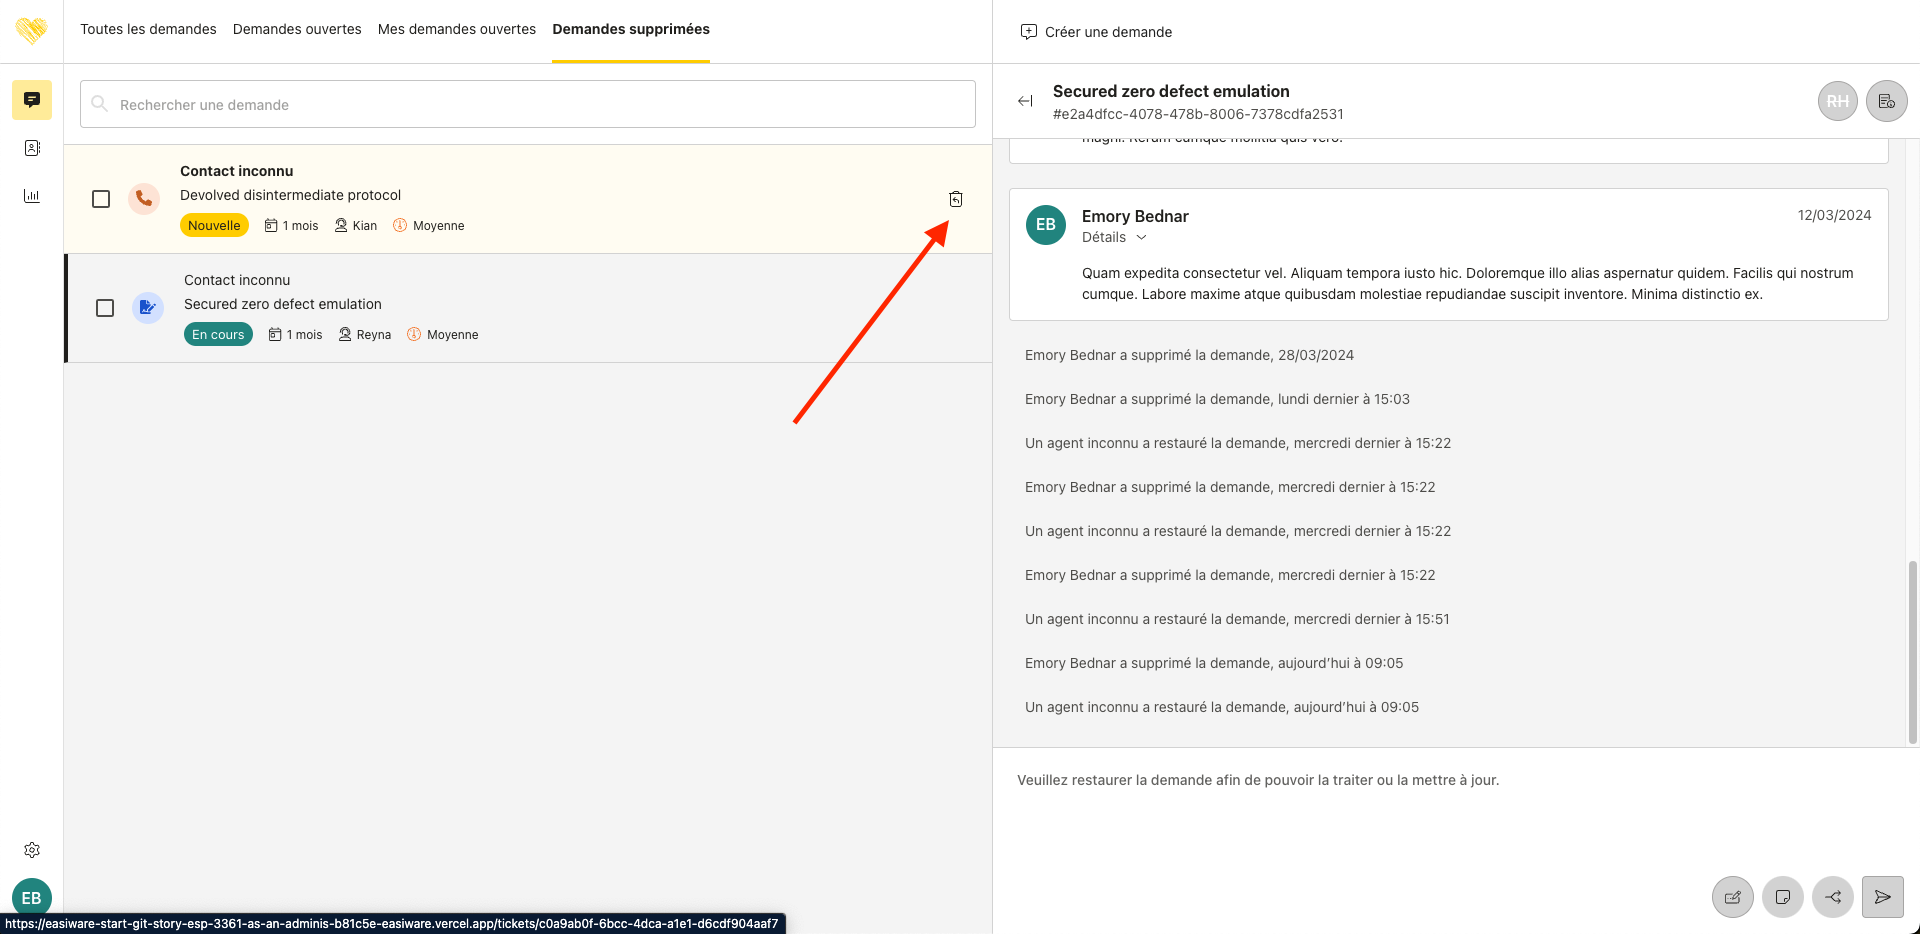Open the Demandes ouvertes tab

tap(297, 29)
